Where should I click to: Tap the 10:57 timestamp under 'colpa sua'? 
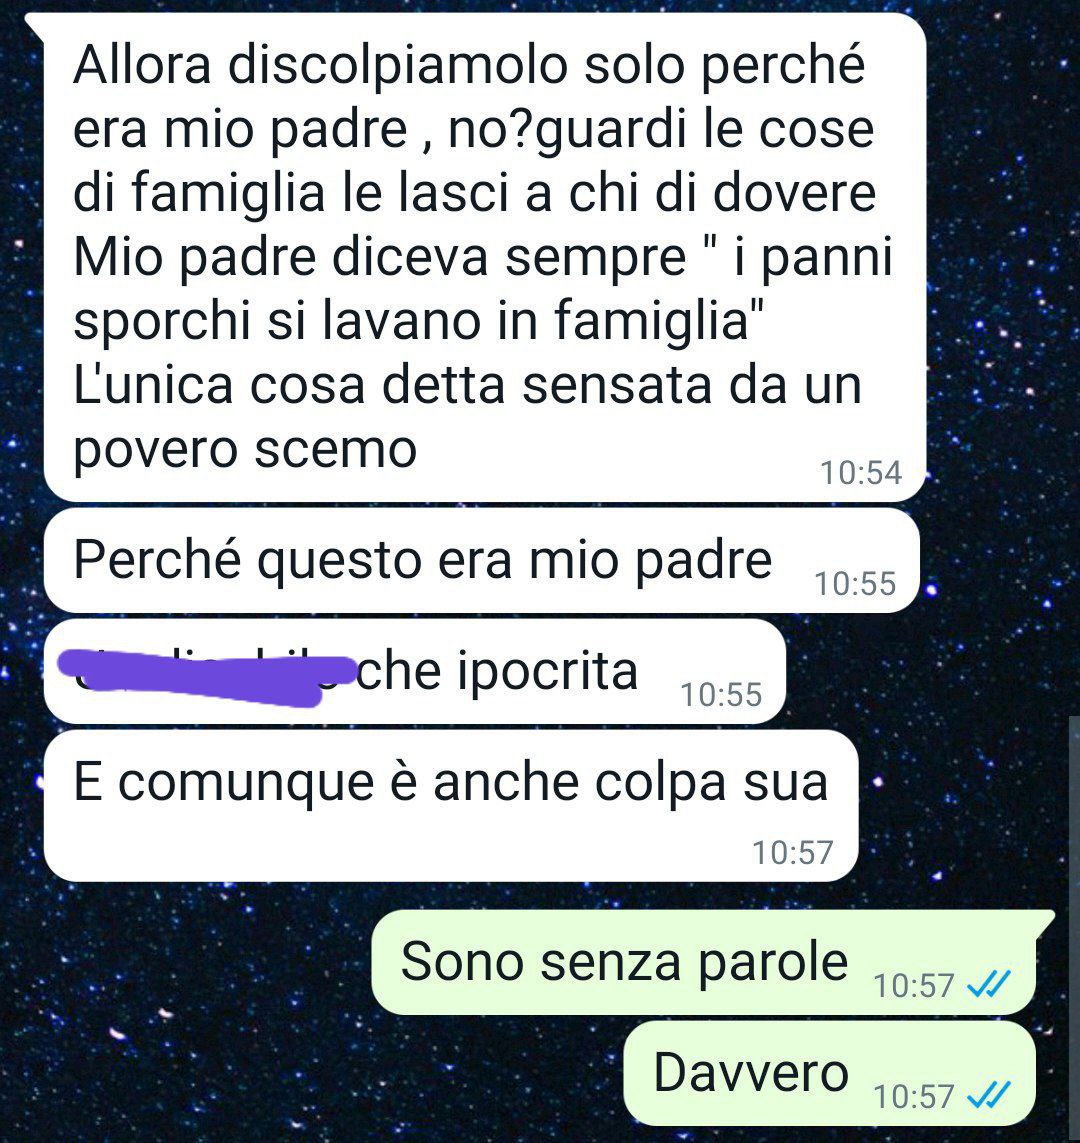(793, 852)
